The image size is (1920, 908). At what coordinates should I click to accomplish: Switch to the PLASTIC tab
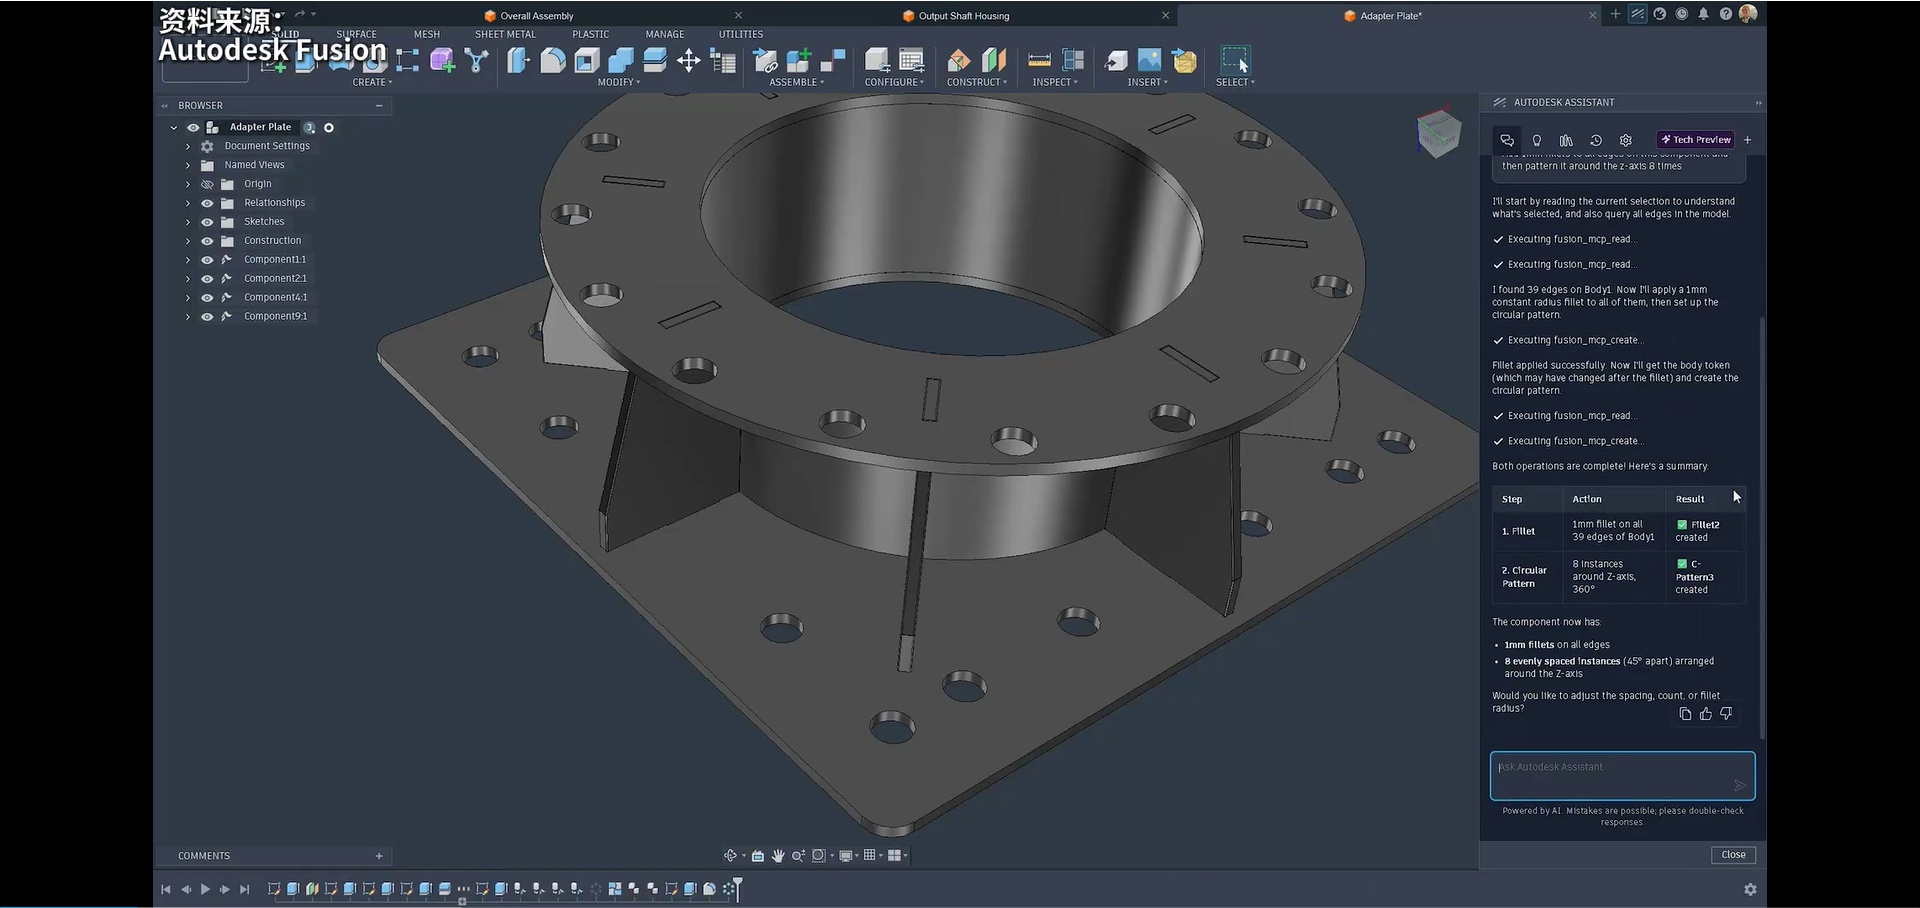(590, 34)
